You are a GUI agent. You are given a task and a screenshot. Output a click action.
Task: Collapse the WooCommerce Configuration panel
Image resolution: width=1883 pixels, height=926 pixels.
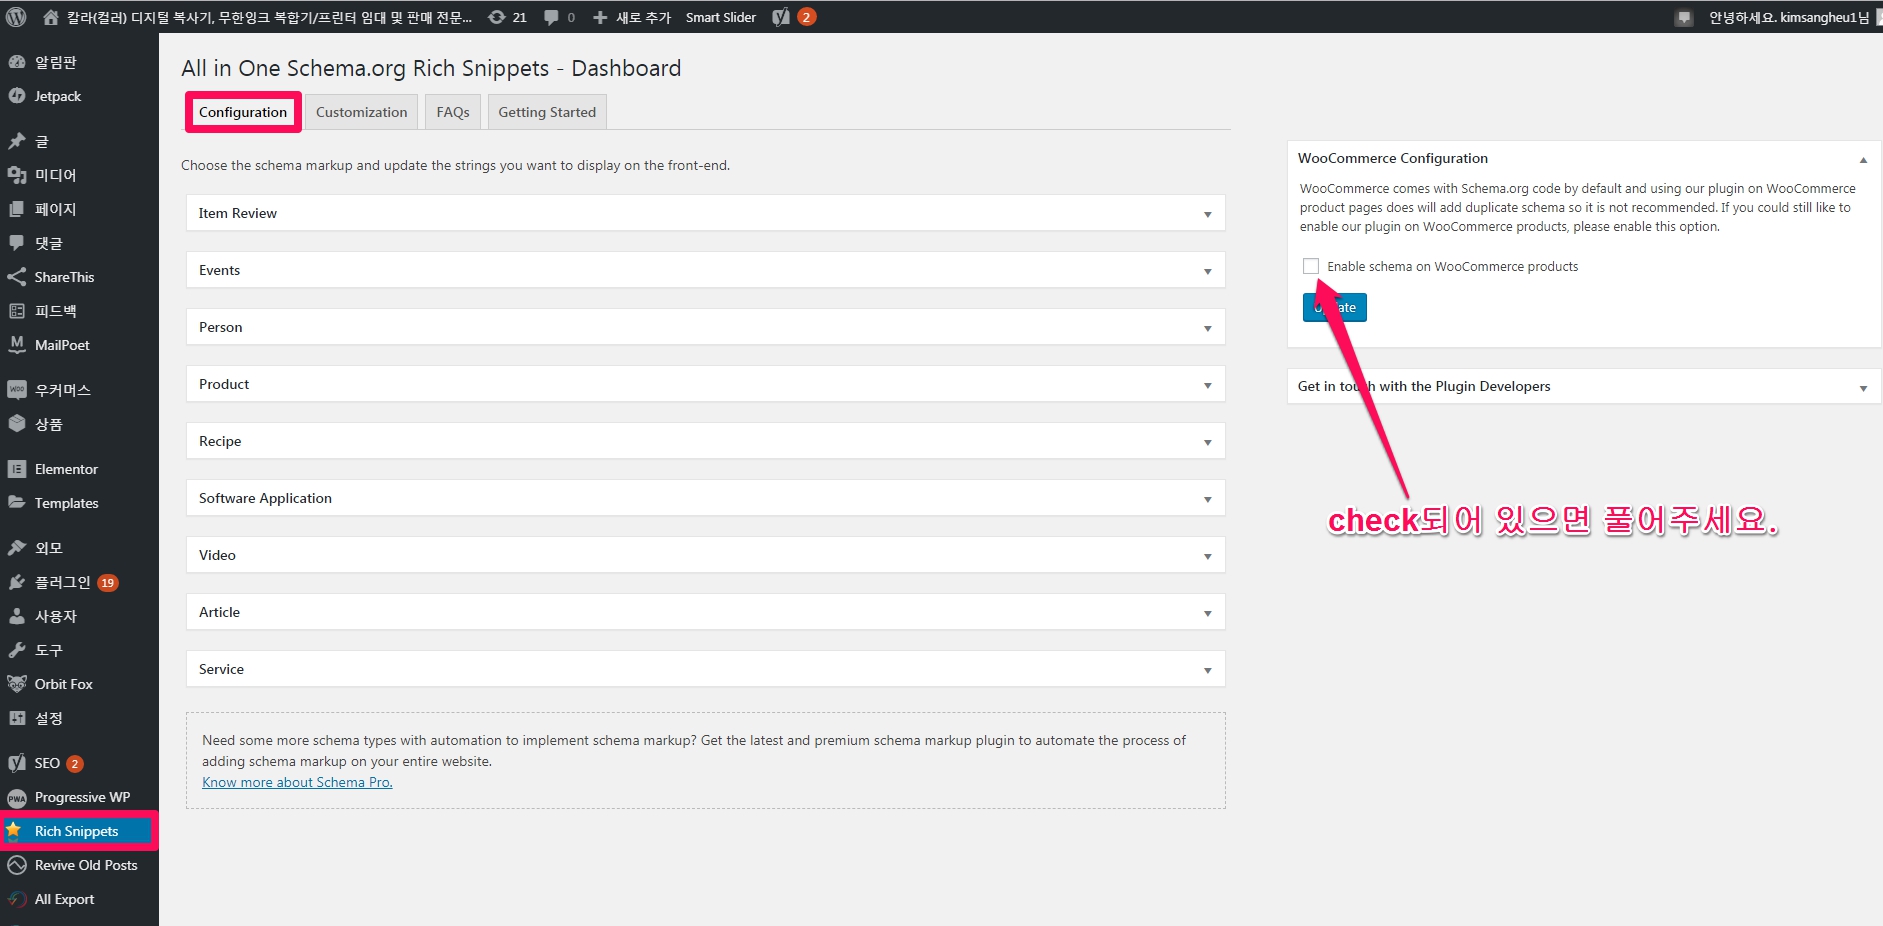[1863, 160]
